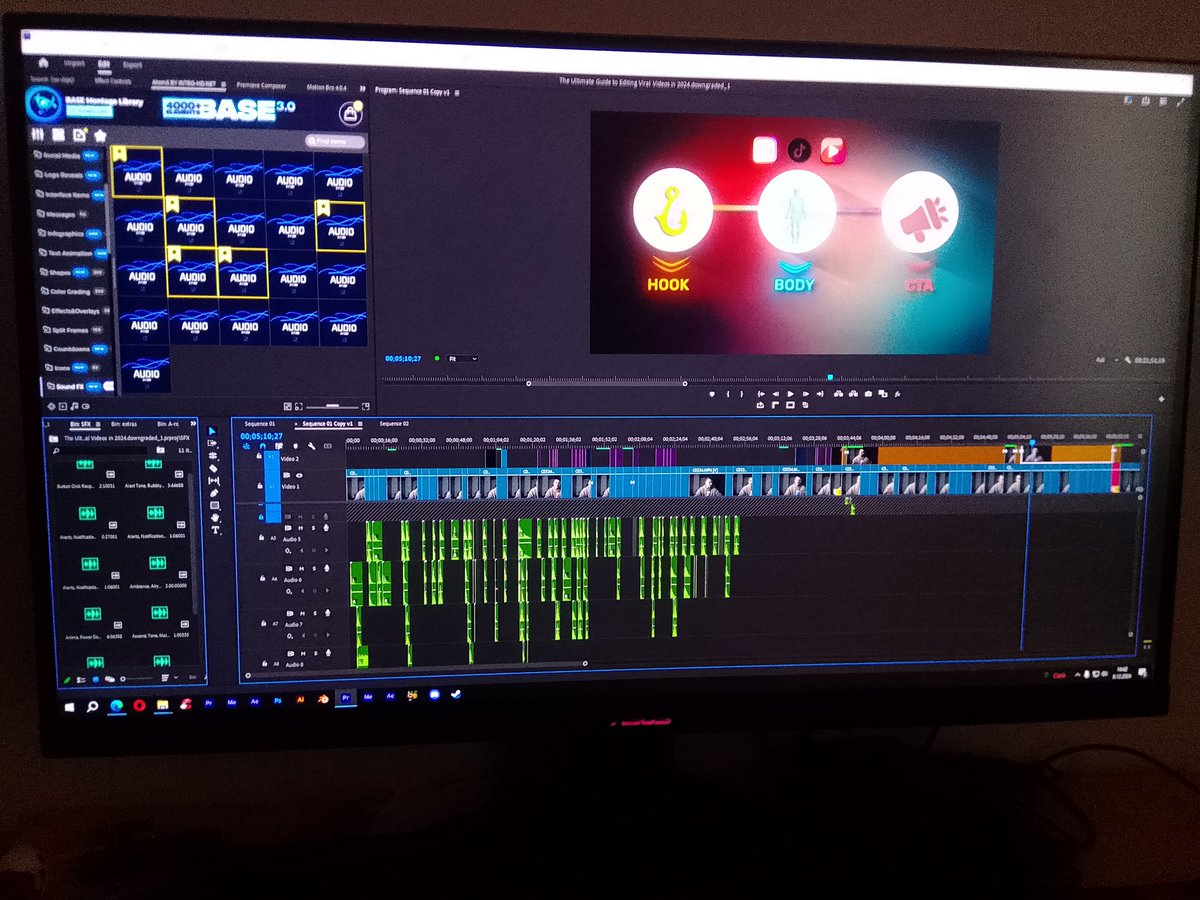Viewport: 1200px width, 900px height.
Task: Mute the Audio 6 track
Action: point(304,569)
